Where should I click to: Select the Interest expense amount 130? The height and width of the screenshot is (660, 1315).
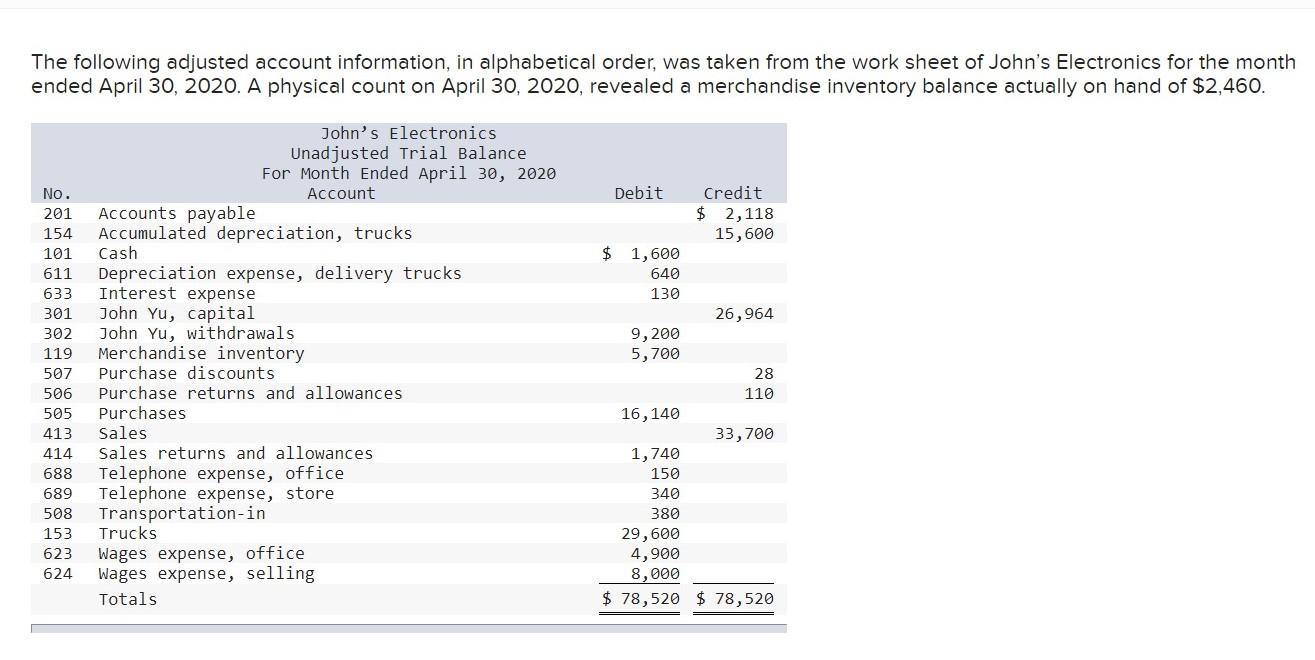tap(665, 293)
